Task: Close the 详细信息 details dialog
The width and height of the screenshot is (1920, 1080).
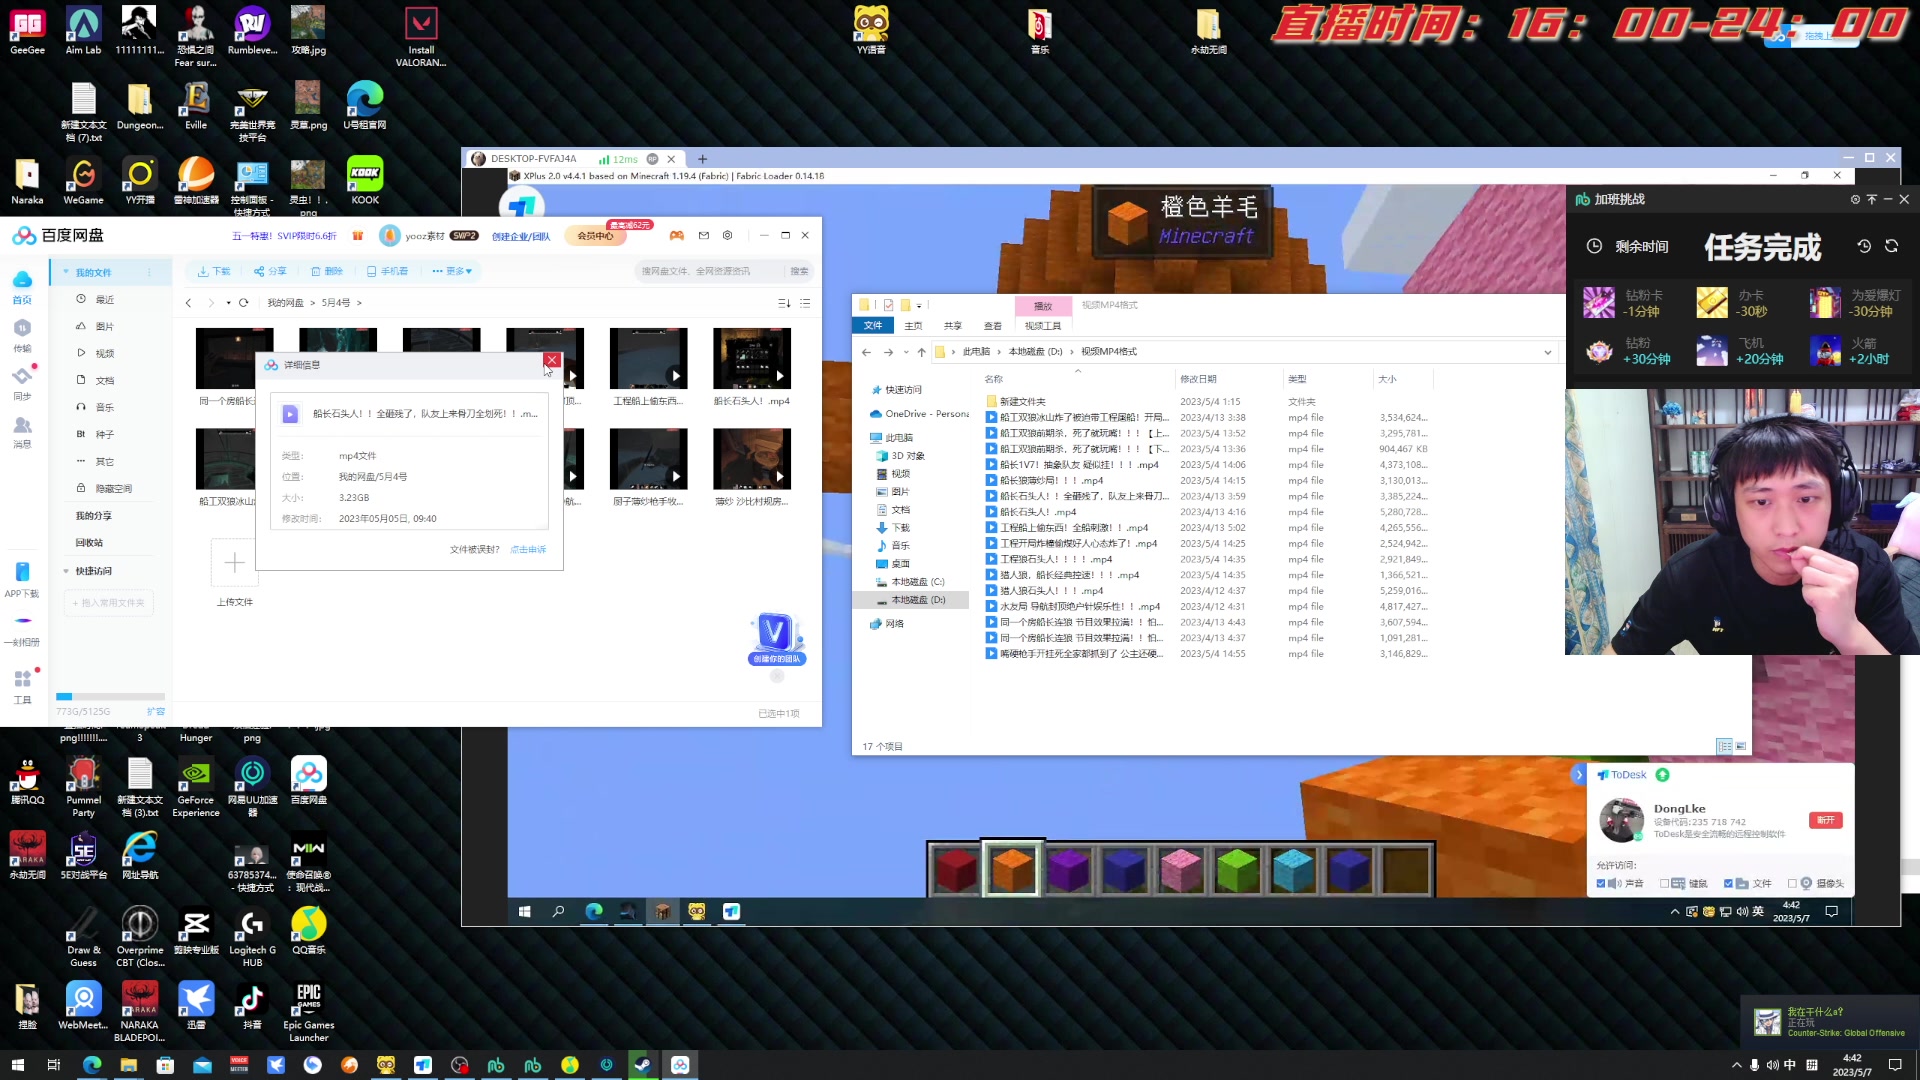Action: pos(551,361)
